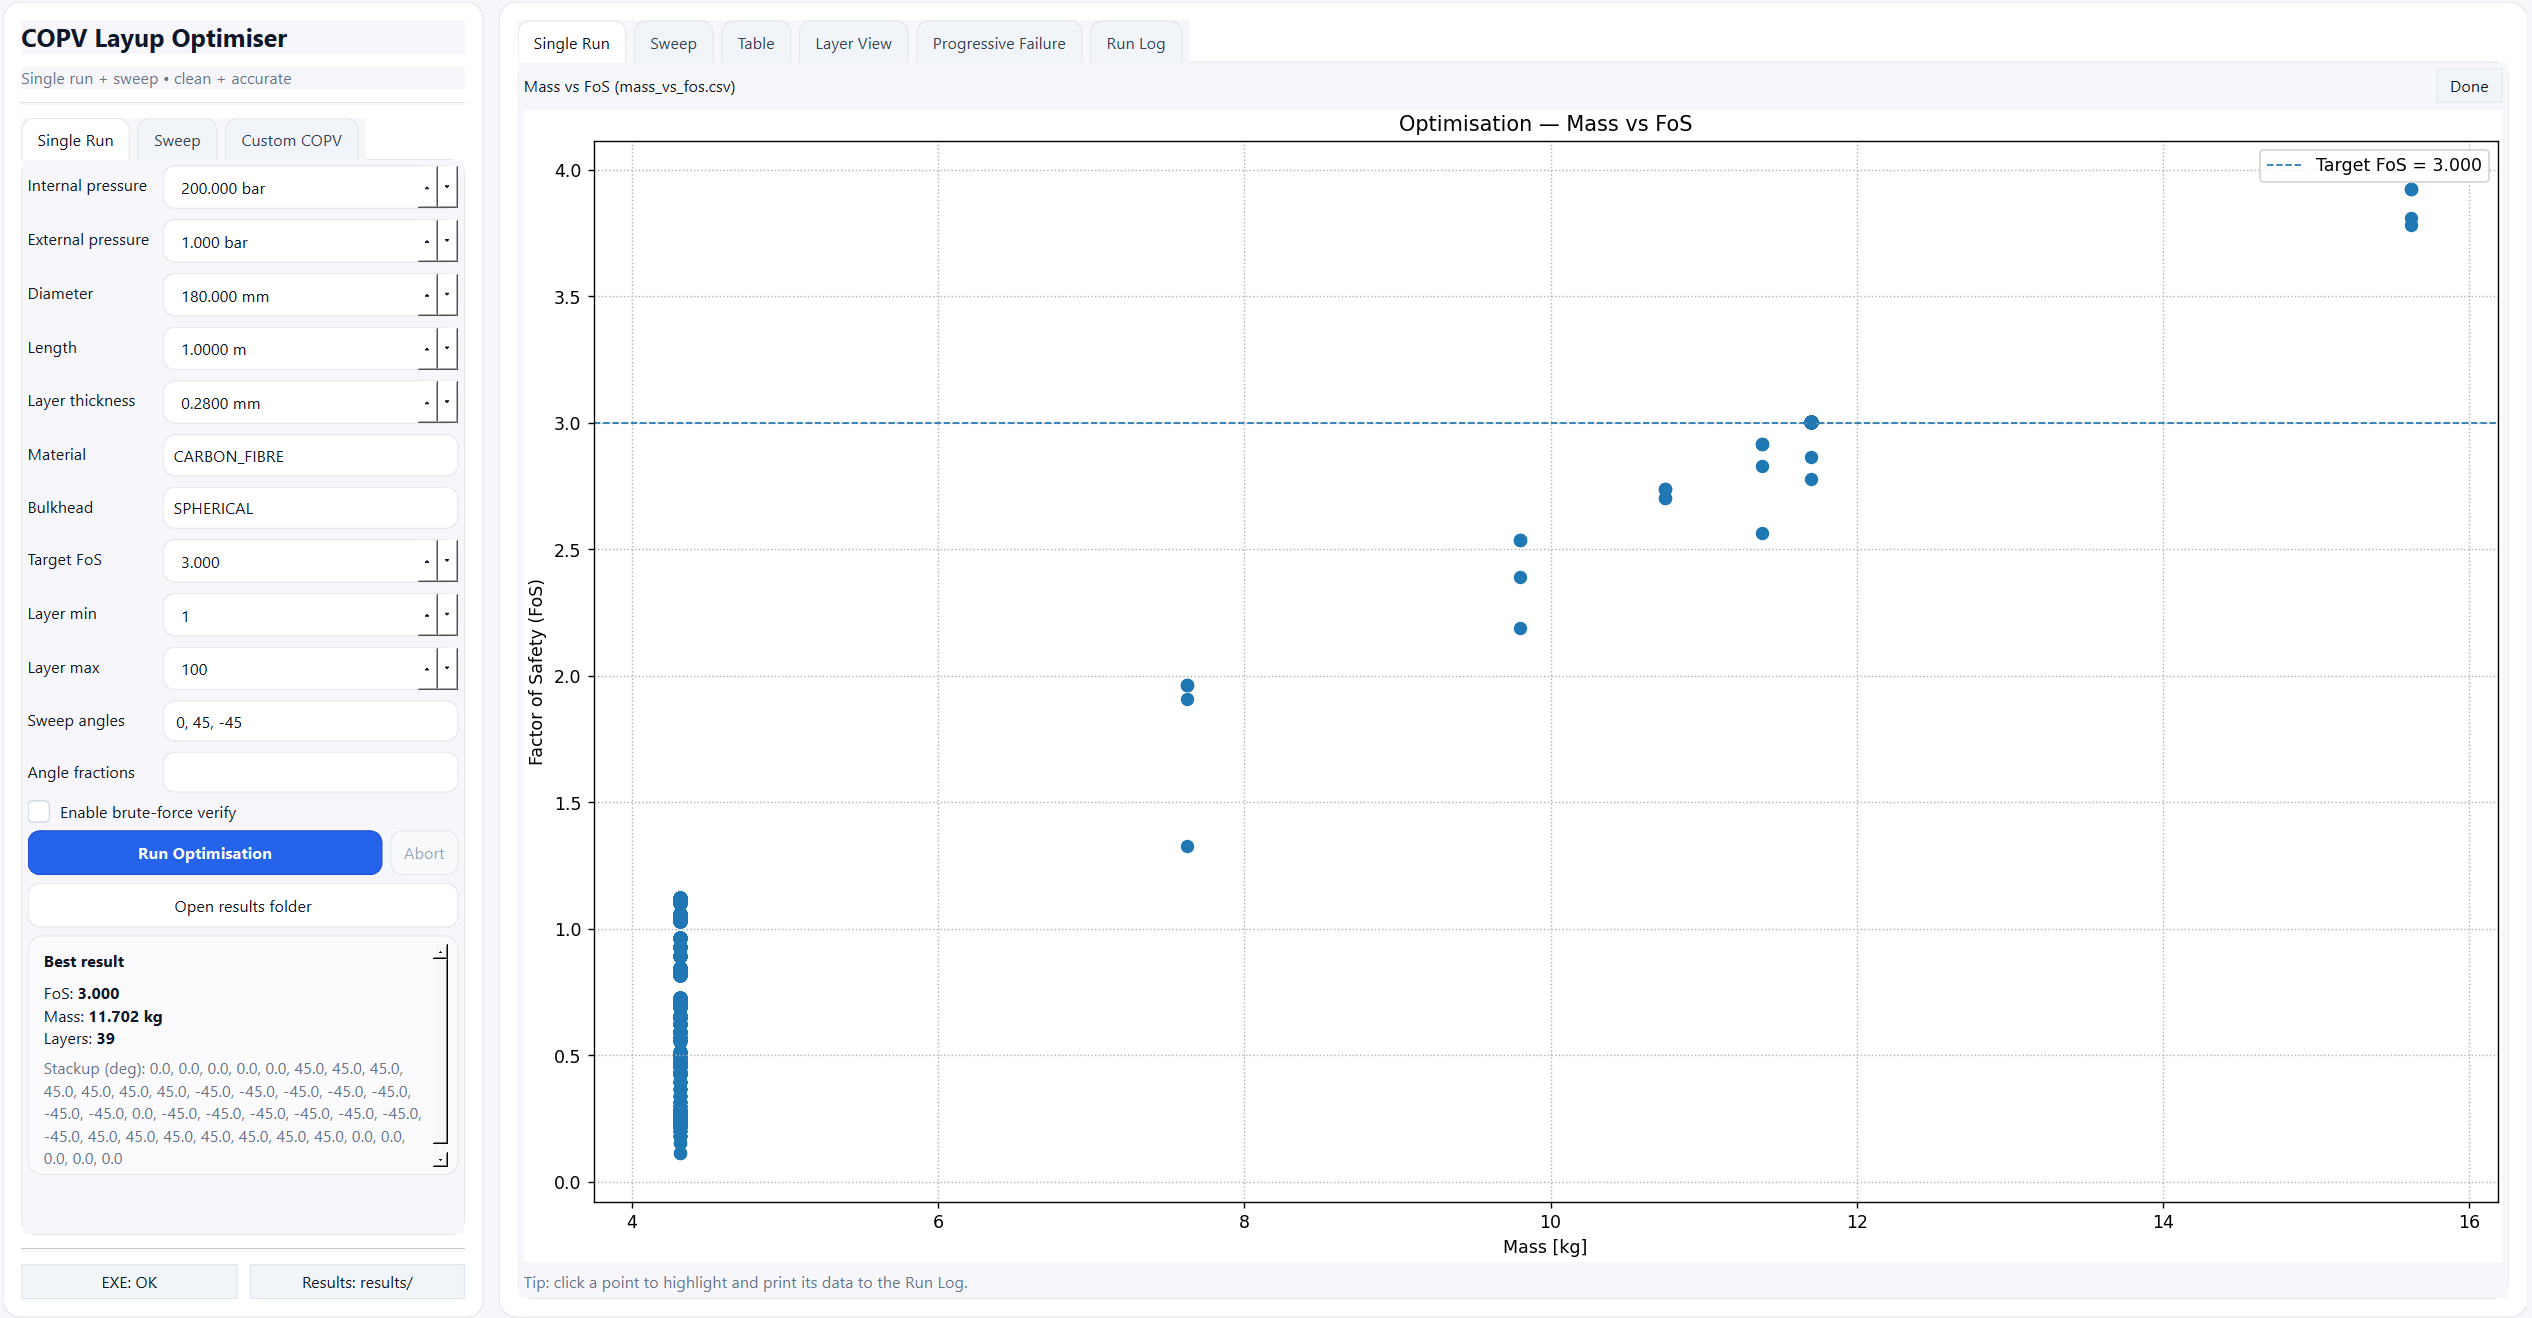The width and height of the screenshot is (2532, 1318).
Task: Increase Layer thickness with up arrow
Action: coord(427,402)
